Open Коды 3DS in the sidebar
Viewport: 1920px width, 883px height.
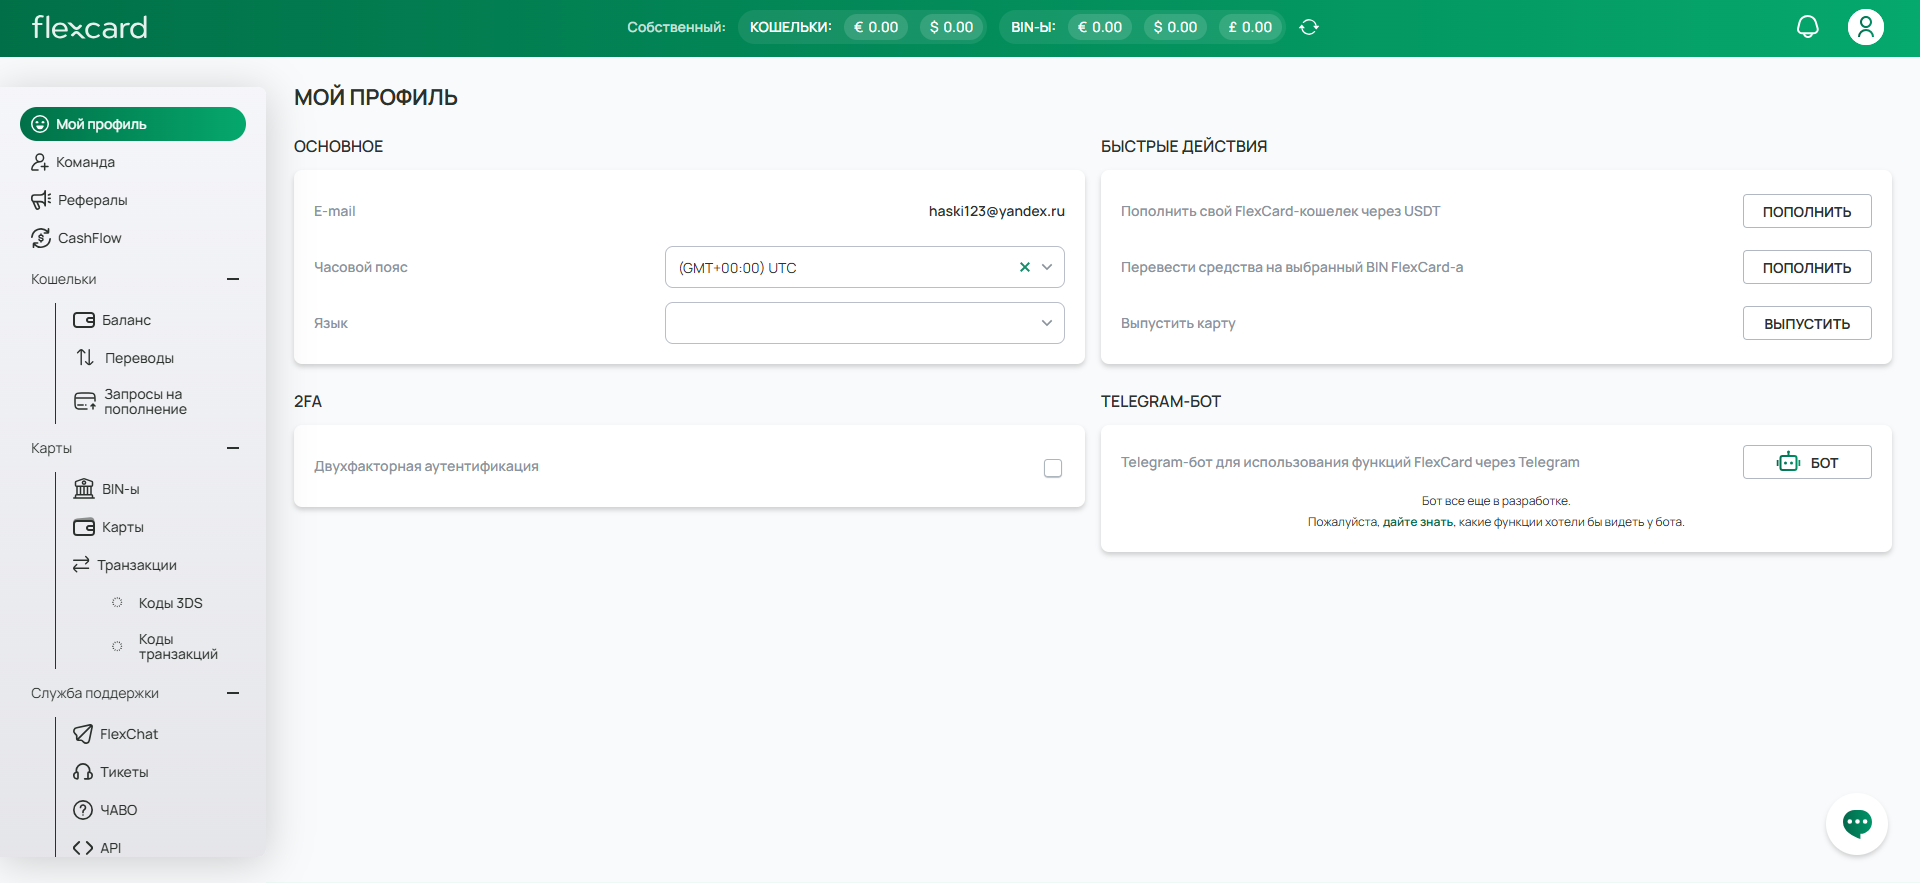tap(170, 603)
